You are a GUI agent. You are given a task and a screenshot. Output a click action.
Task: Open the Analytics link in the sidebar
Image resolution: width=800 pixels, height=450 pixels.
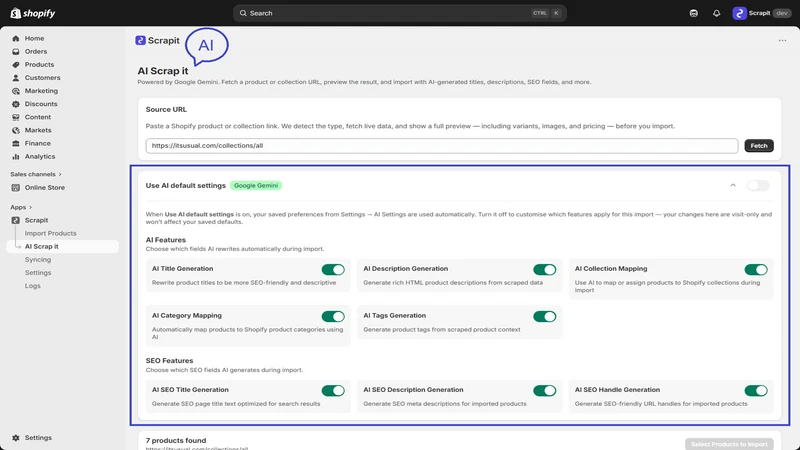(40, 157)
